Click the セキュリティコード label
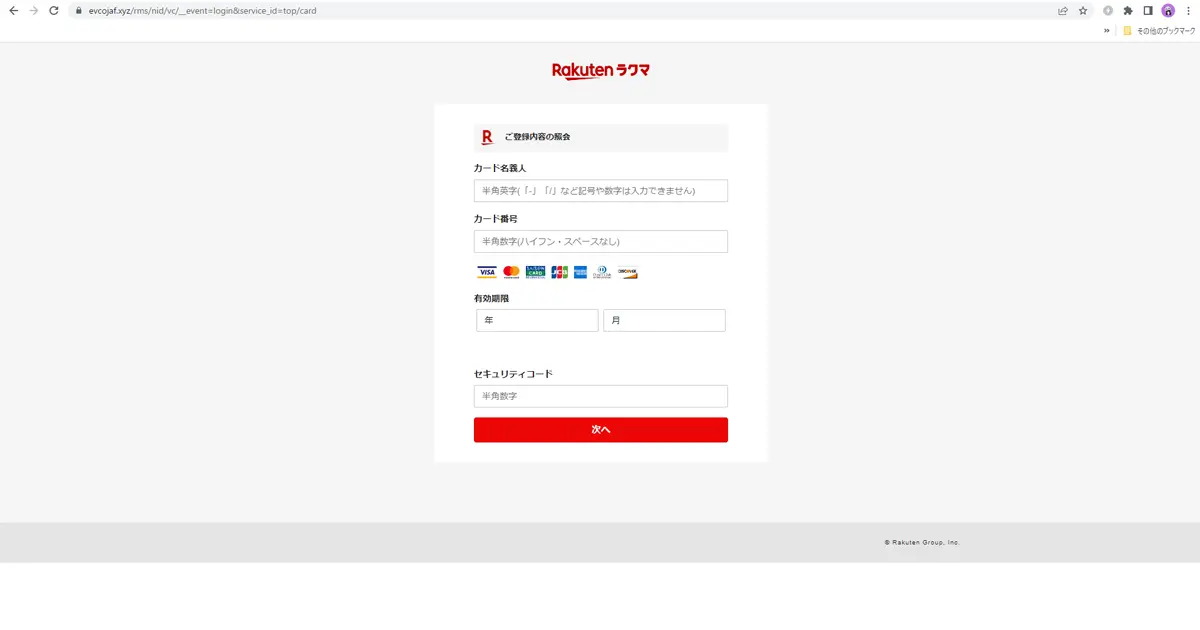1200x630 pixels. 513,374
